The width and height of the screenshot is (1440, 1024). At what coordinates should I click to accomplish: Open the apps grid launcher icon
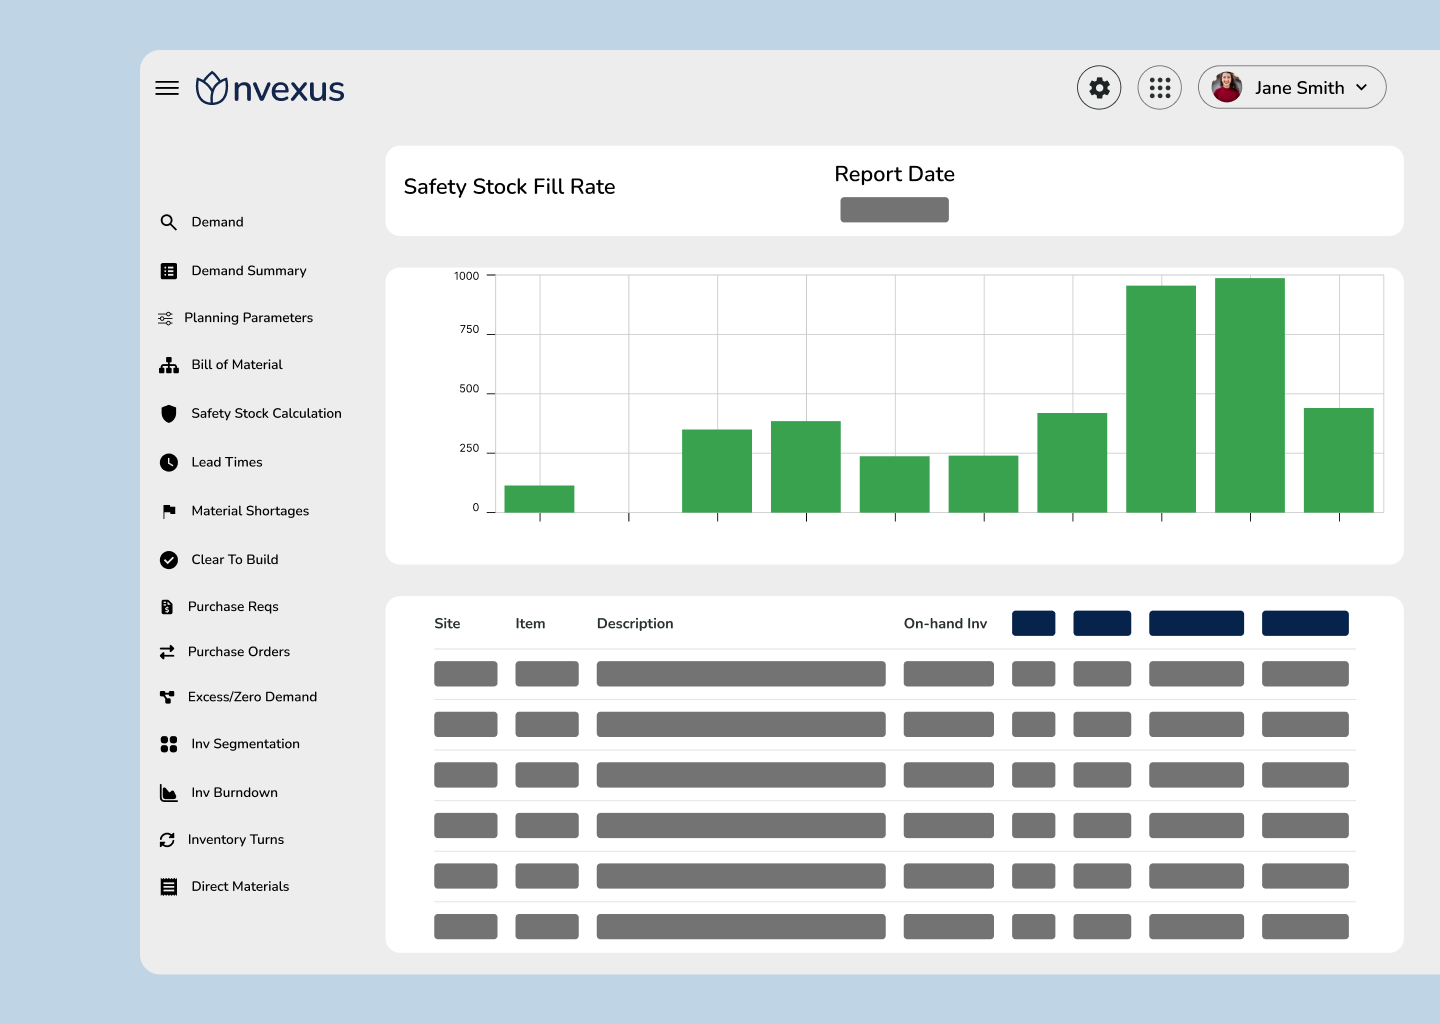click(1160, 88)
